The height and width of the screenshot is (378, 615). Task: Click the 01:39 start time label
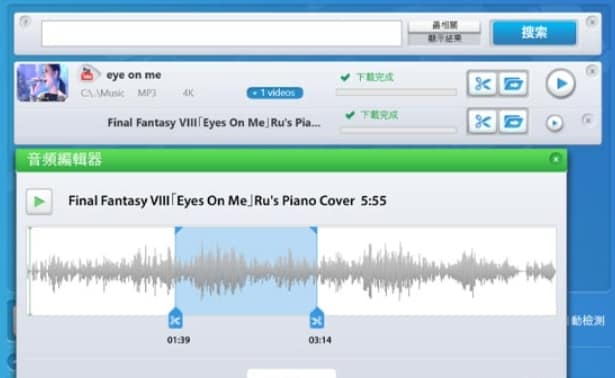coord(178,340)
